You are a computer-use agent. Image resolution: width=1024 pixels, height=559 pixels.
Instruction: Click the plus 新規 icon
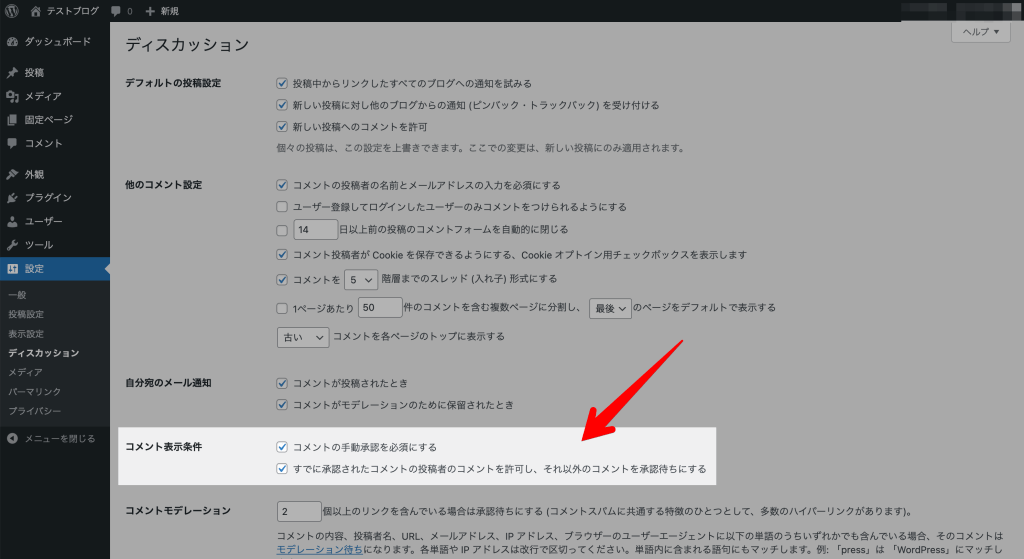tap(150, 11)
